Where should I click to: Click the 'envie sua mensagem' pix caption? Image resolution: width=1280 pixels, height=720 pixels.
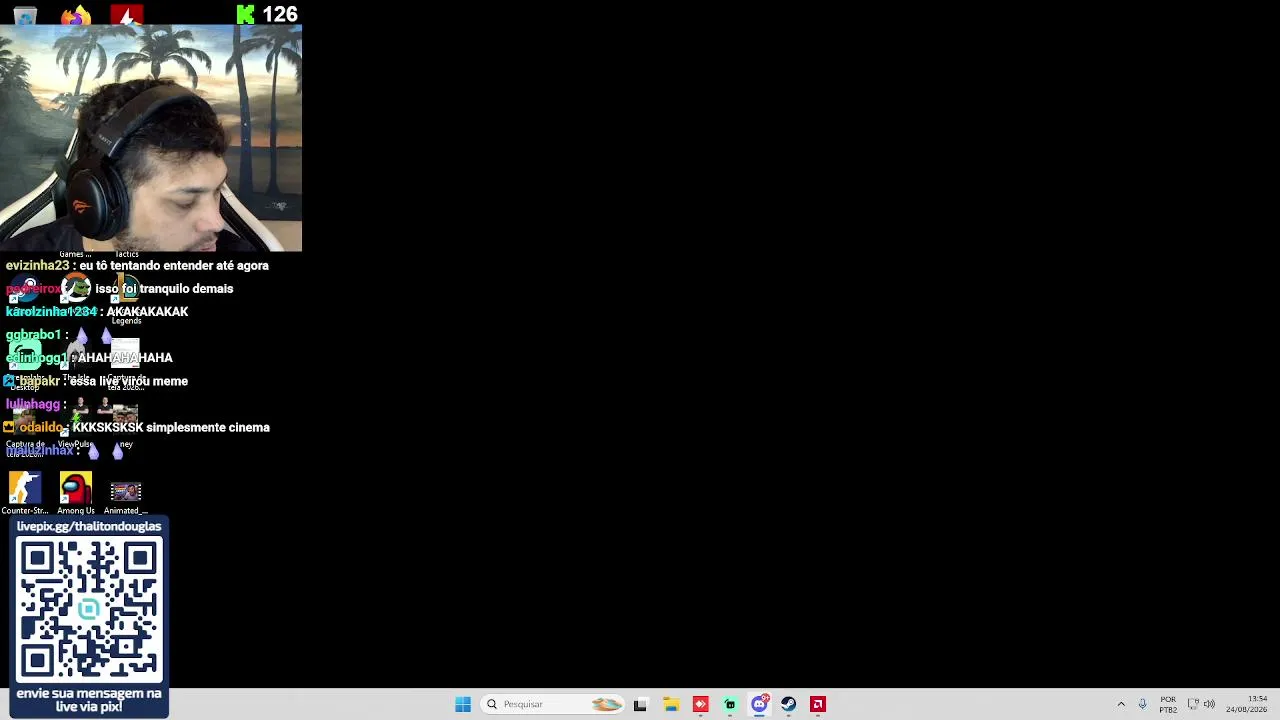[89, 700]
